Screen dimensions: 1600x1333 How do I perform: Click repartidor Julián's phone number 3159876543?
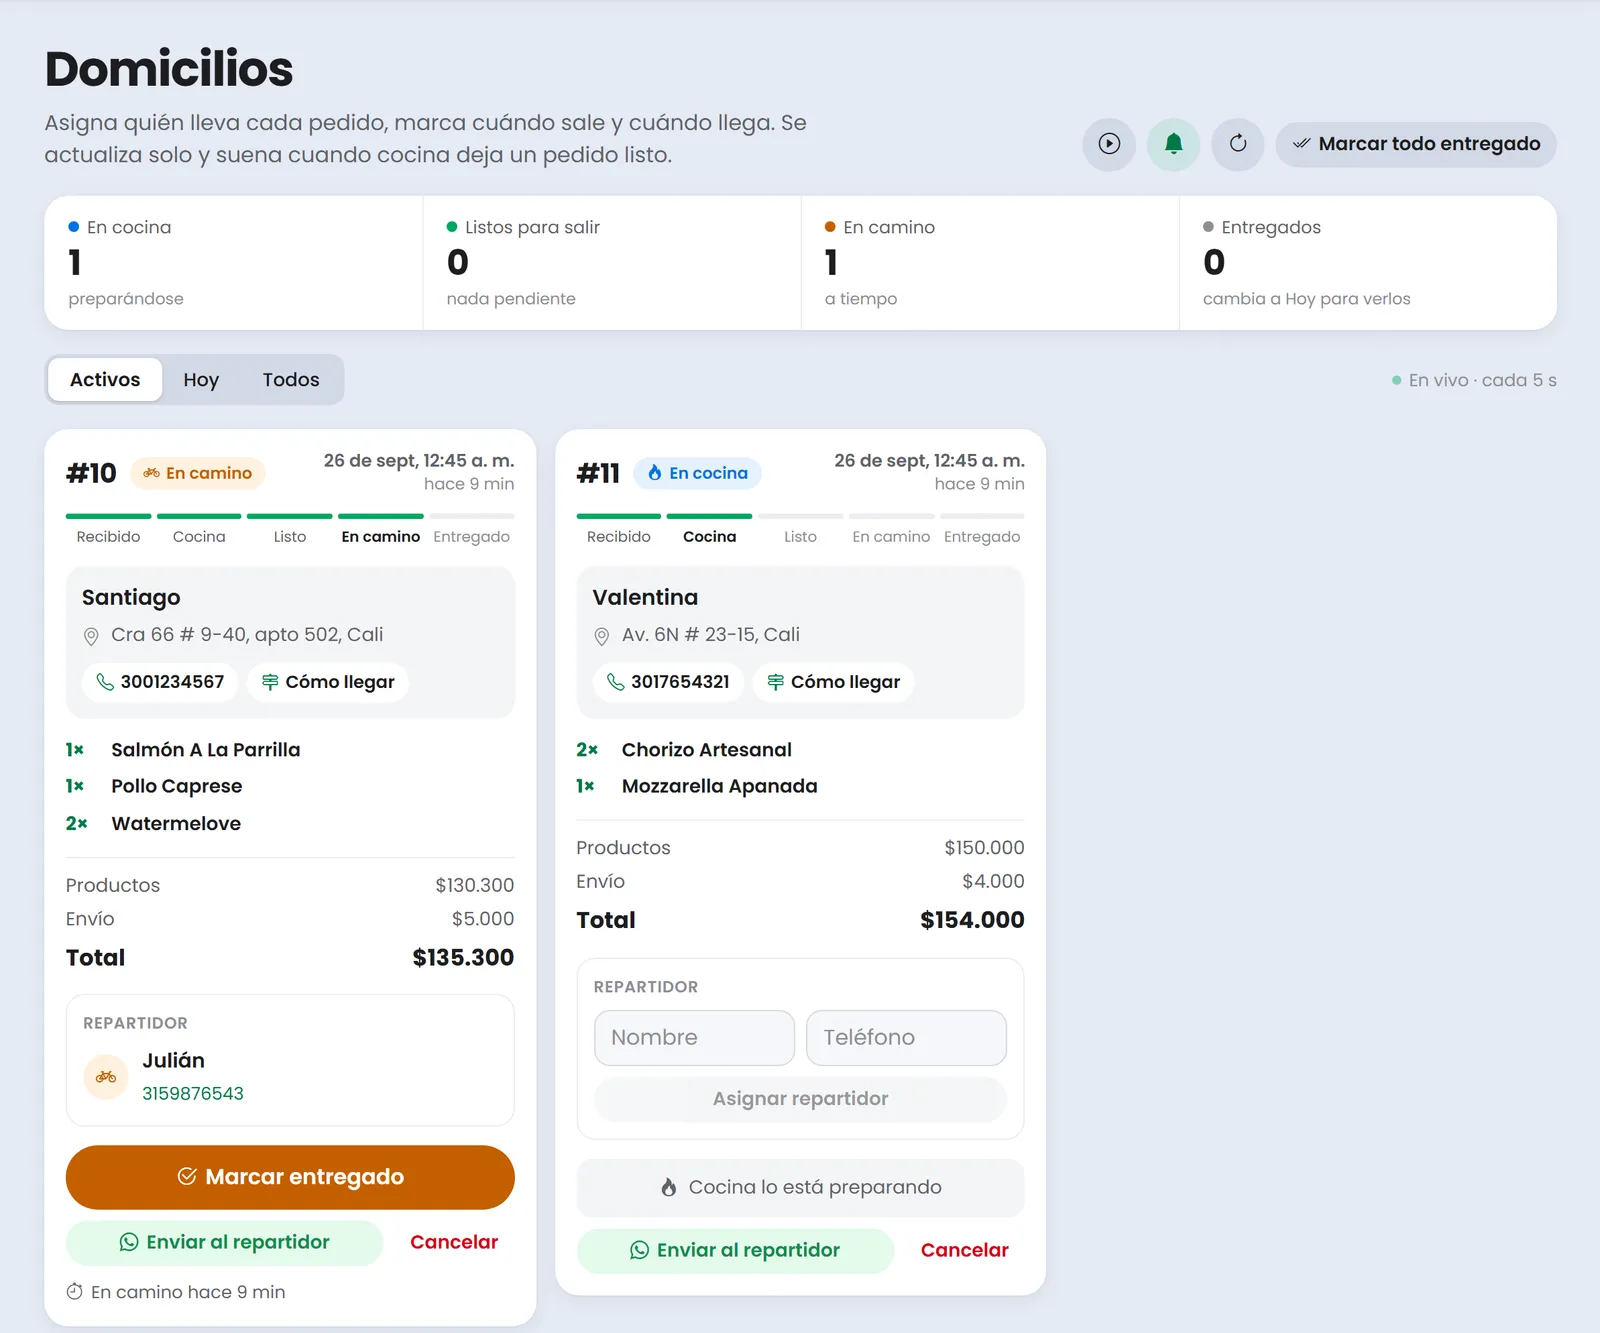pos(193,1094)
